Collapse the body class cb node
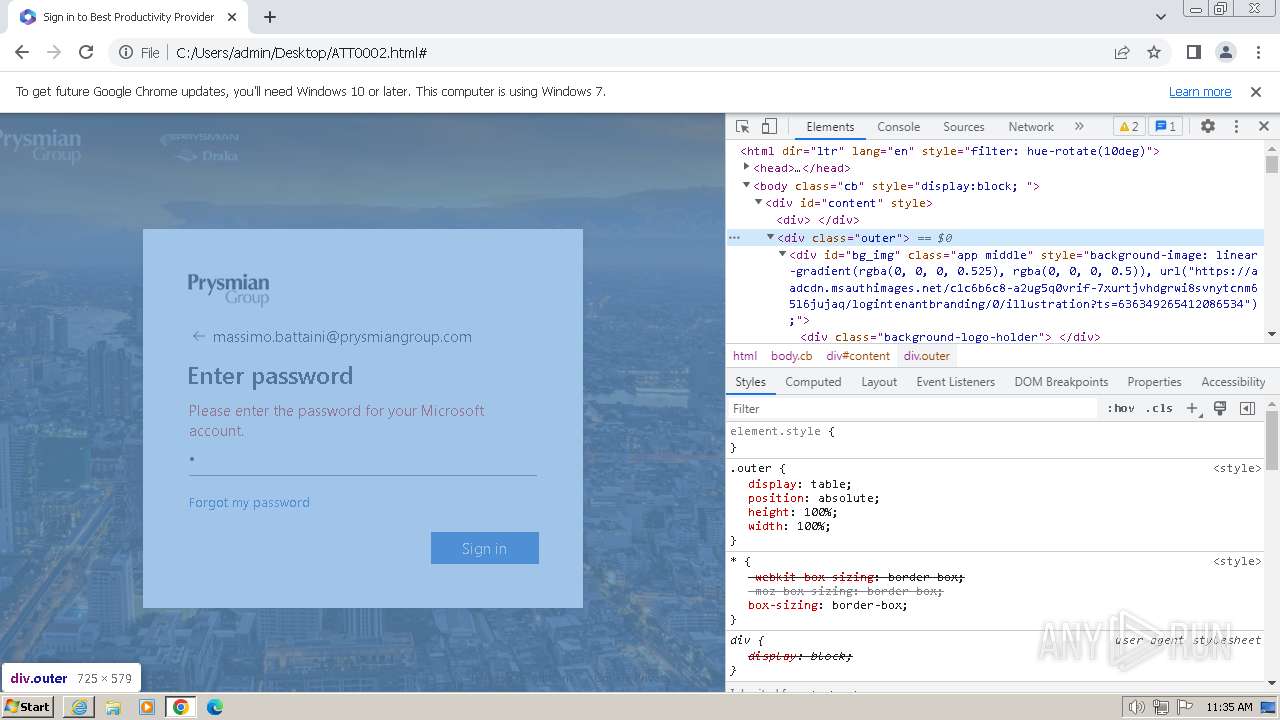This screenshot has height=720, width=1280. (x=746, y=185)
